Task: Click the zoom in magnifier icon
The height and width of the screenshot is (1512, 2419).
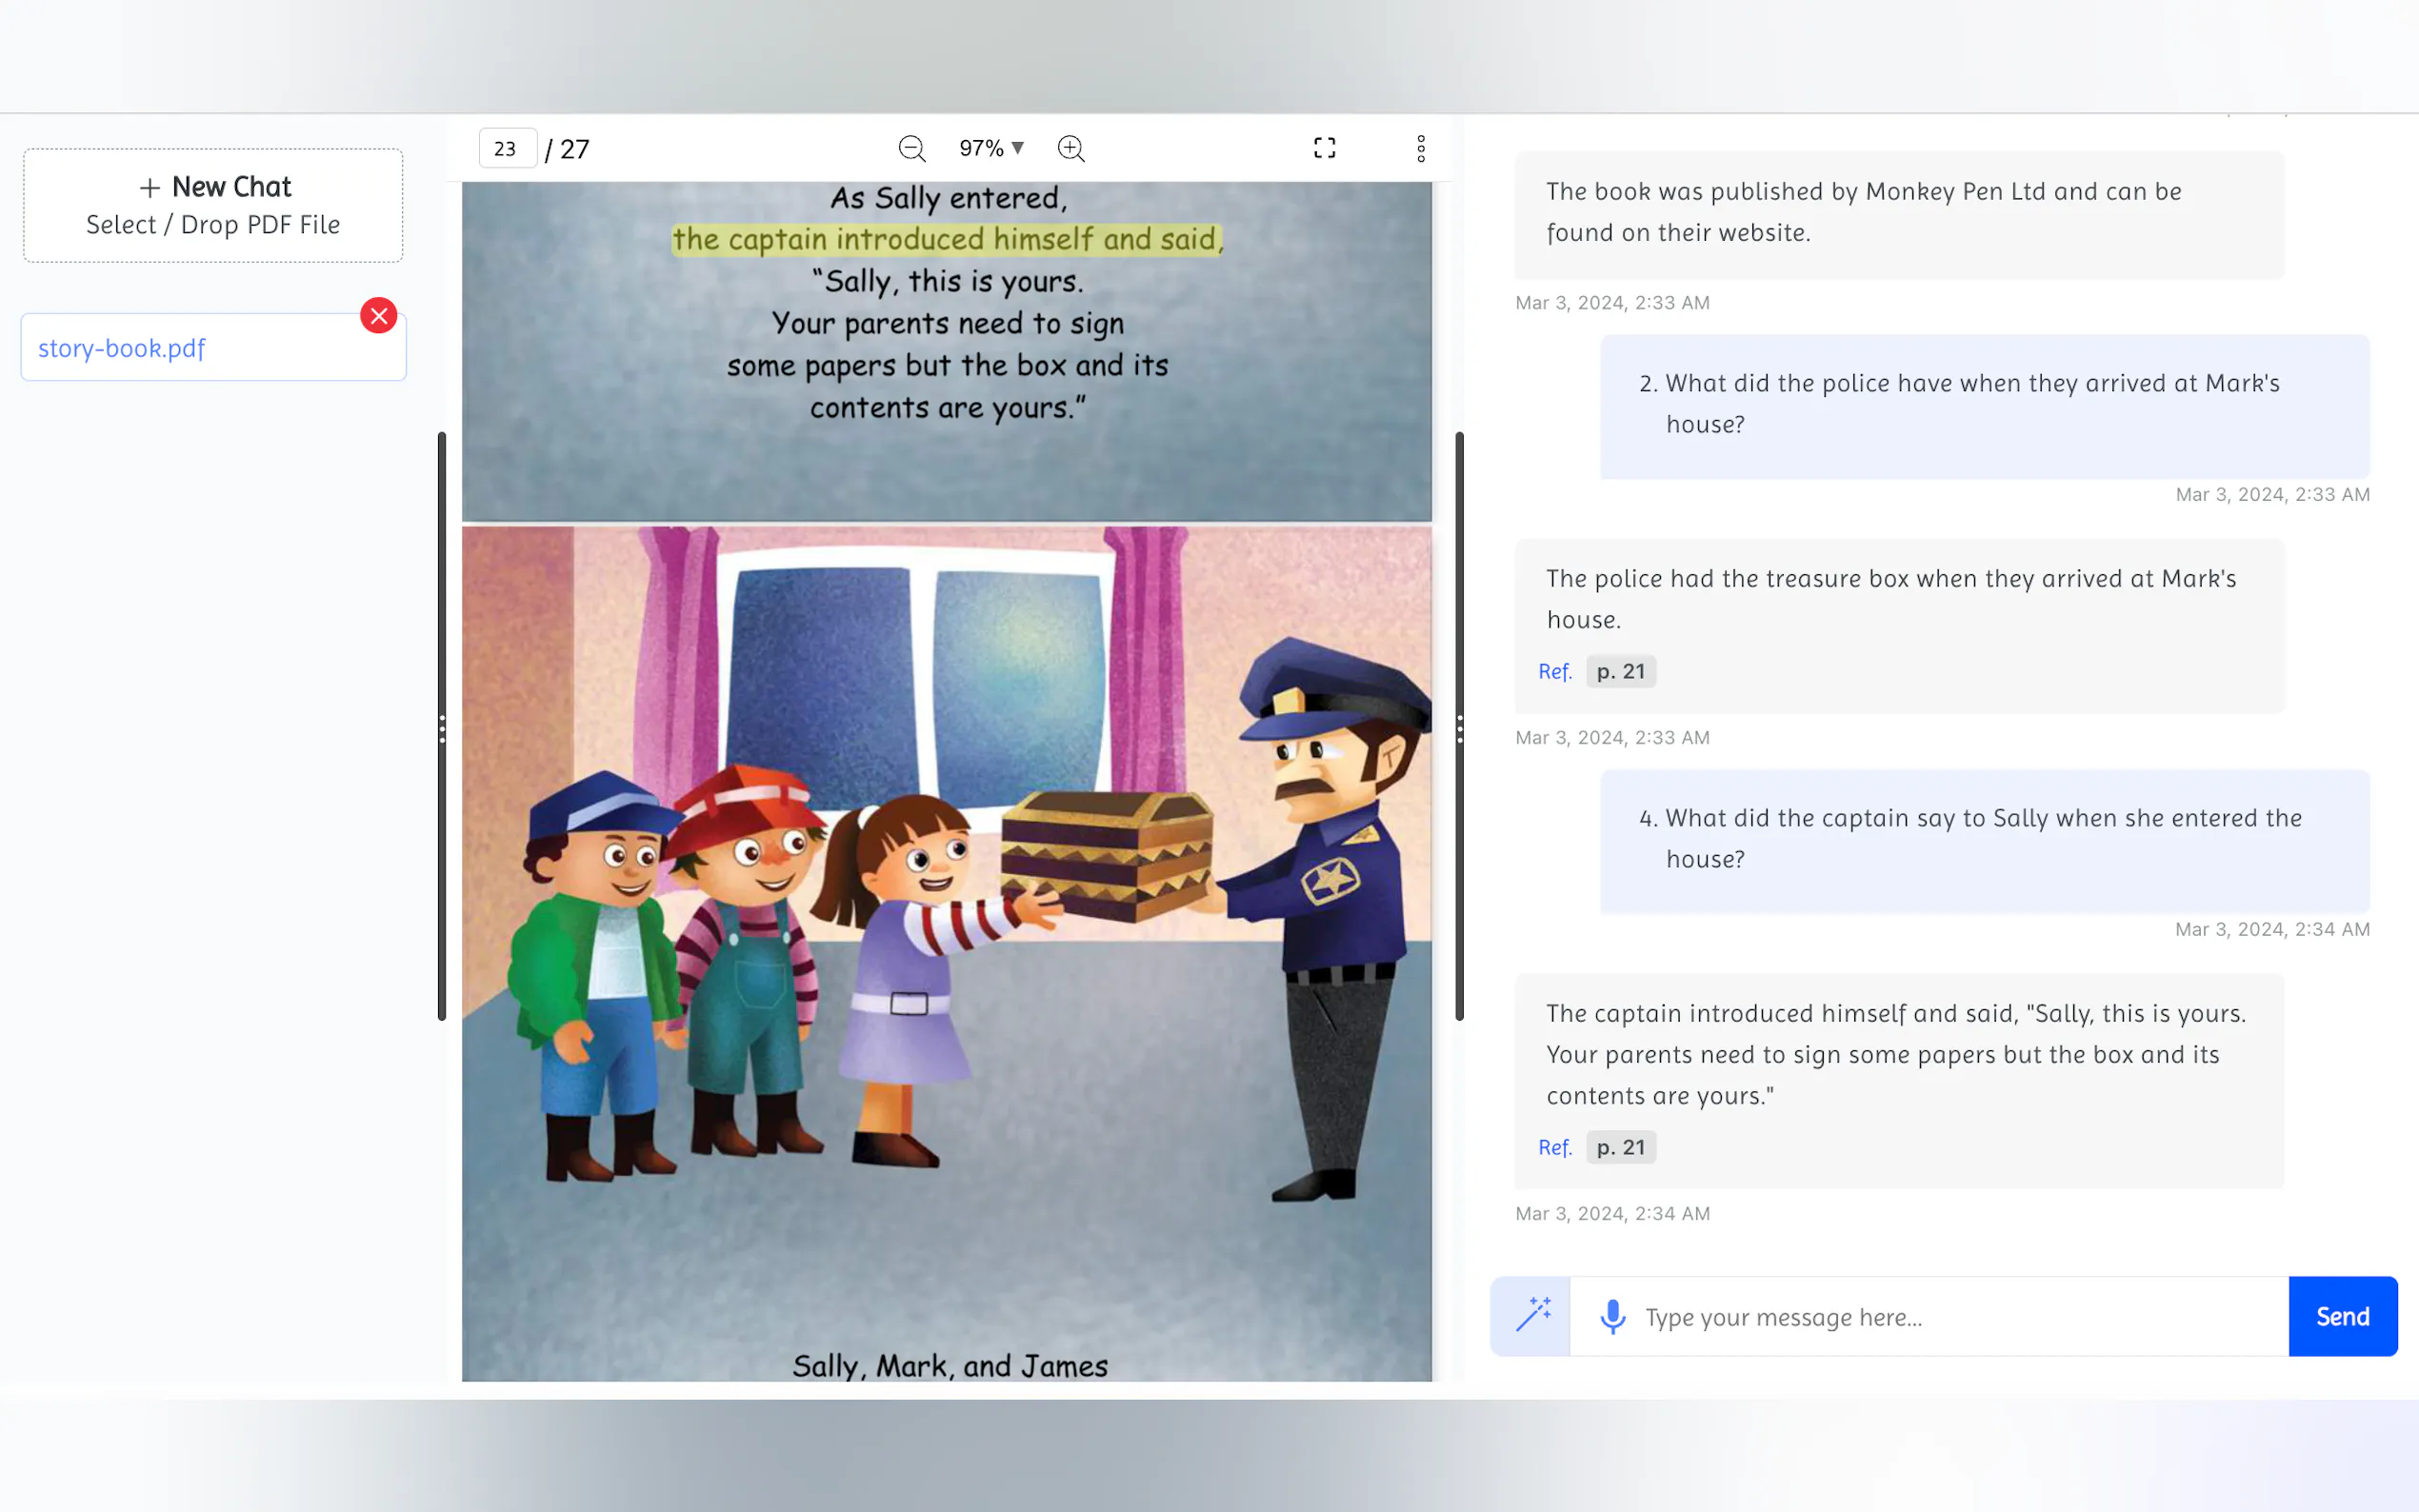Action: coord(1070,149)
